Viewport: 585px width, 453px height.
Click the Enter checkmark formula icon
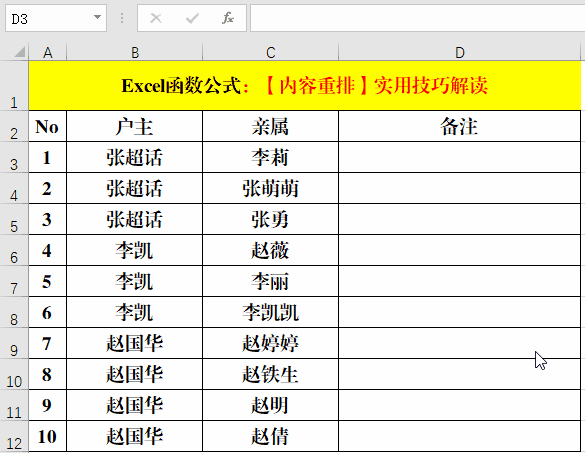pyautogui.click(x=192, y=18)
